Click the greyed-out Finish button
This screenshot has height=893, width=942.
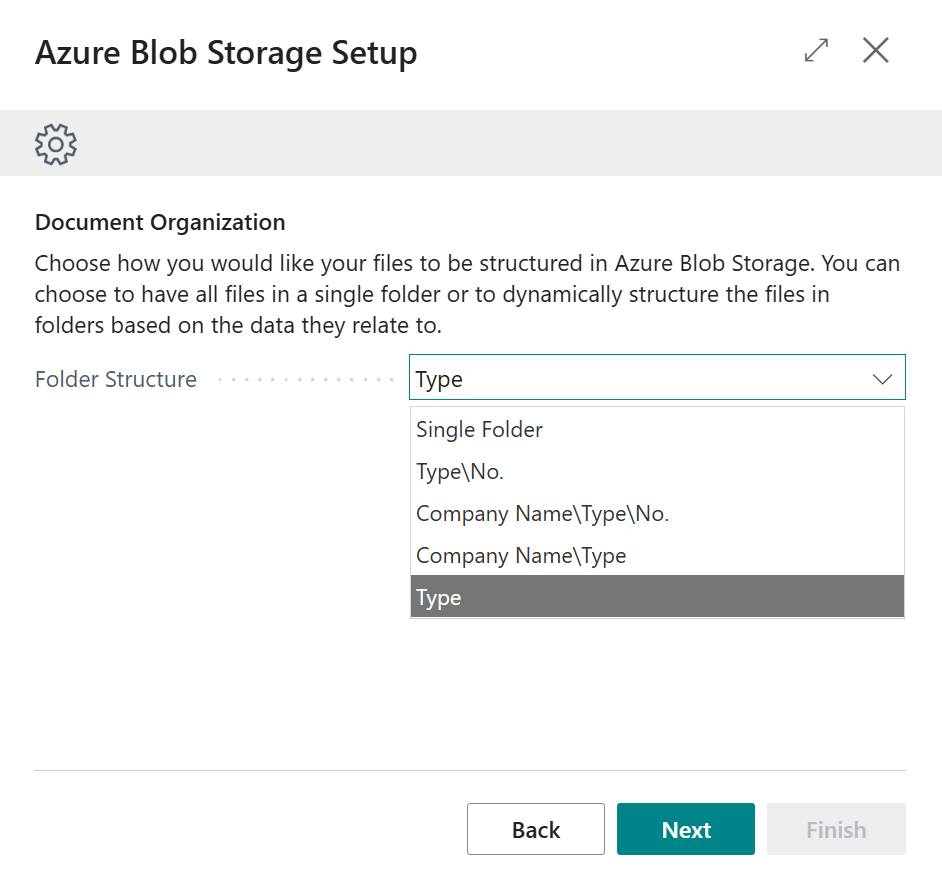[836, 829]
